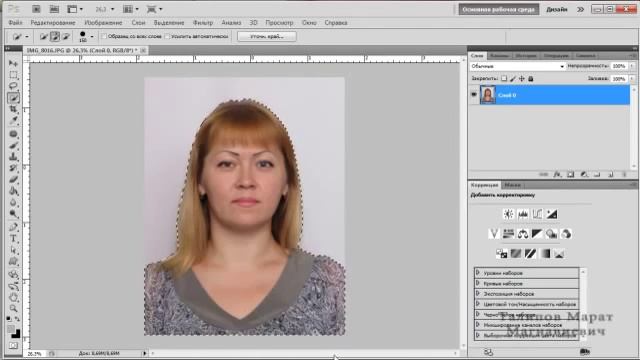Open the Выделение menu
This screenshot has width=640, height=360.
pyautogui.click(x=169, y=23)
